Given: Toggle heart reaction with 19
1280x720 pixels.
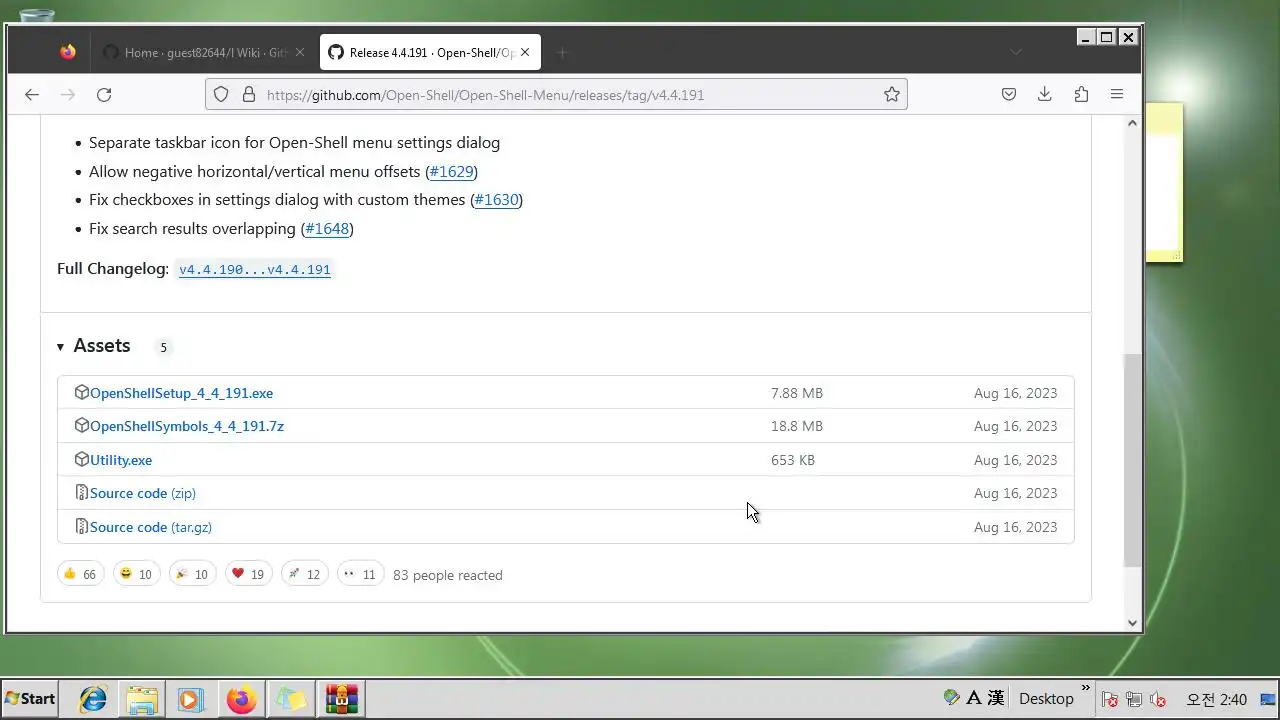Looking at the screenshot, I should 248,574.
